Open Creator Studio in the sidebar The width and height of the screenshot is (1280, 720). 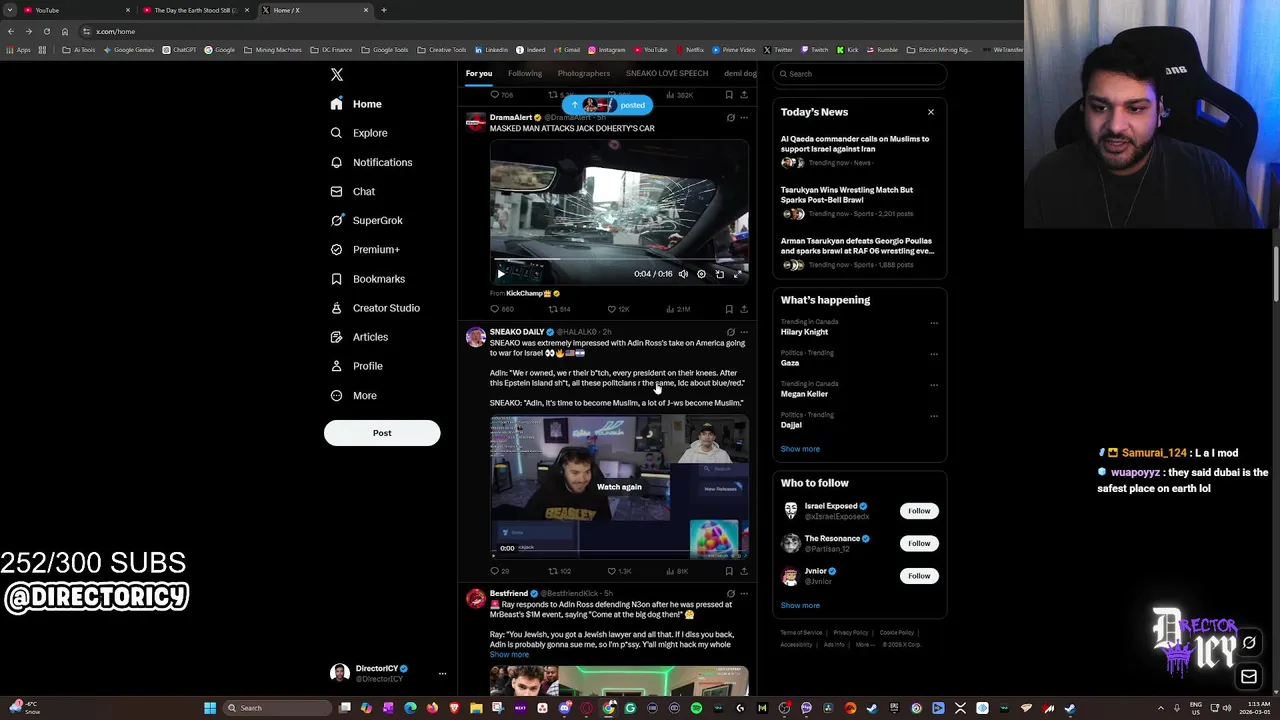(x=375, y=308)
